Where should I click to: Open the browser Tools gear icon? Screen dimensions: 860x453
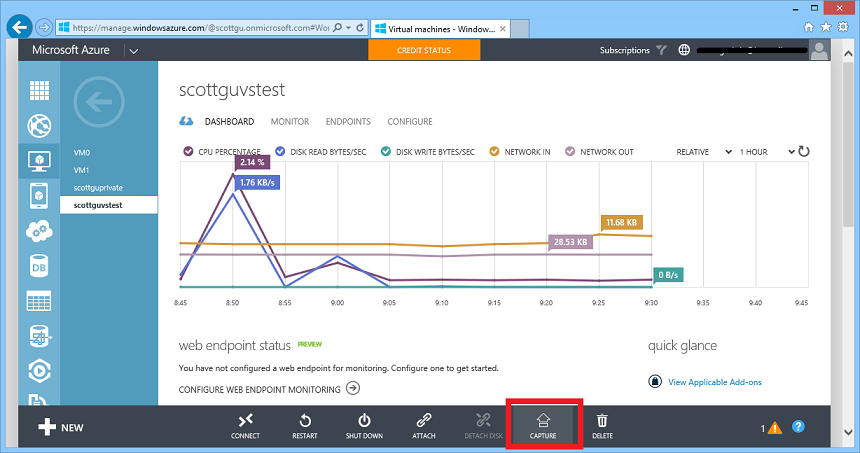pyautogui.click(x=843, y=27)
